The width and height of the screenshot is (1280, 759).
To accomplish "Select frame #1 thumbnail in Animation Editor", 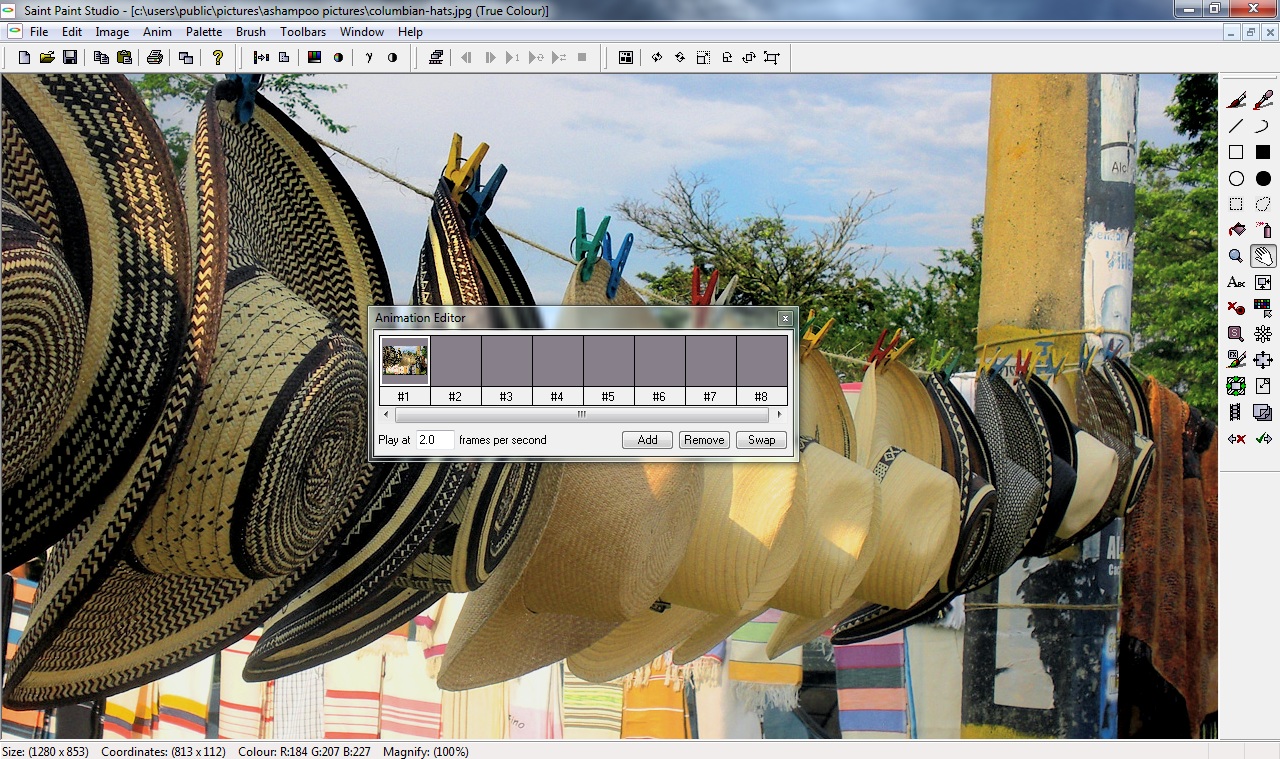I will [x=405, y=361].
